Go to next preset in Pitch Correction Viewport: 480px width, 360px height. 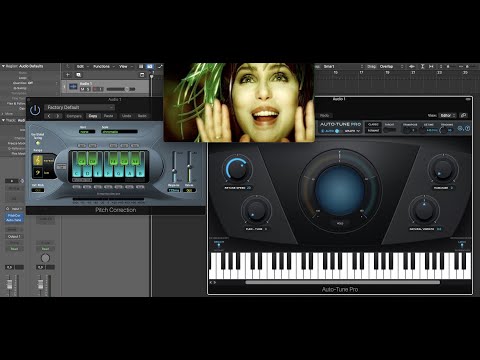point(58,116)
